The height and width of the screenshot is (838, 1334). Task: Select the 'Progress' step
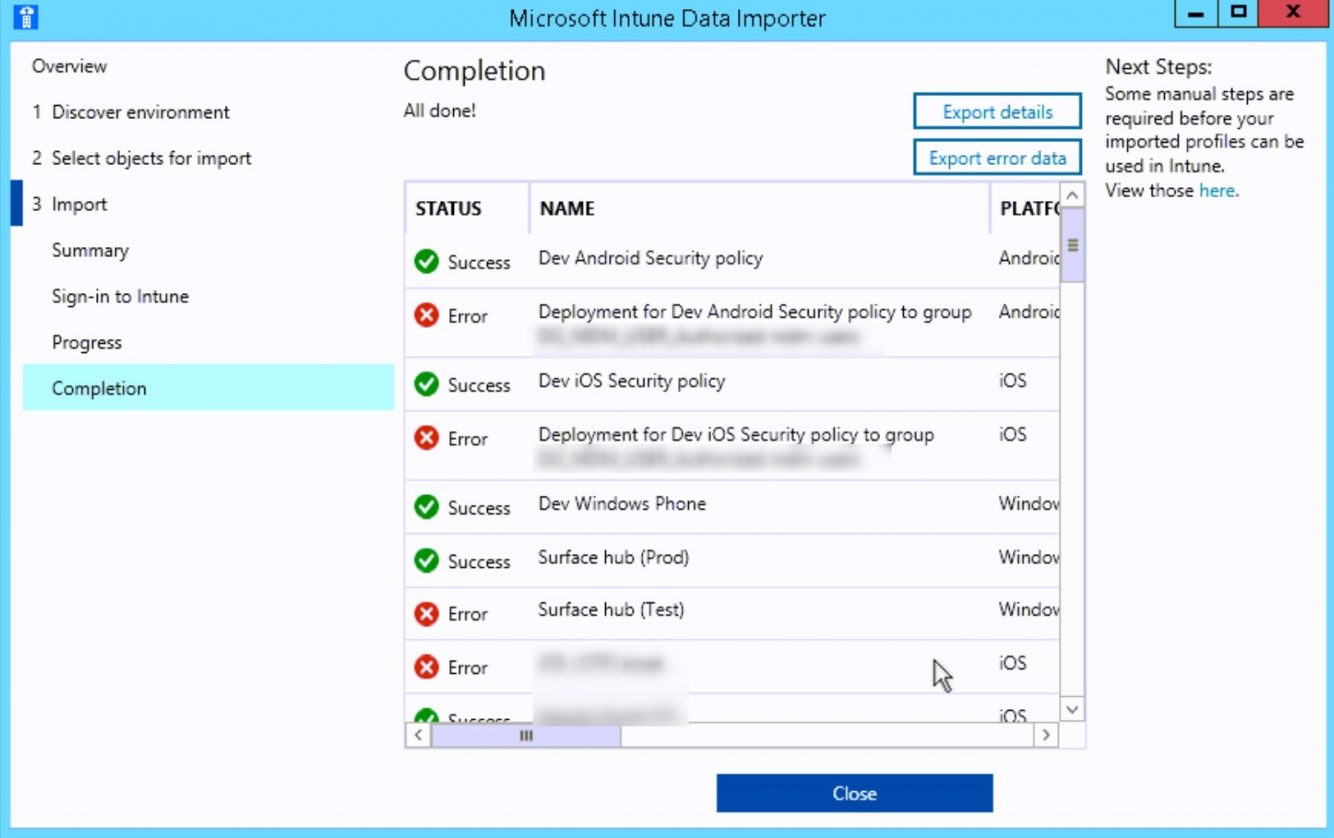87,342
